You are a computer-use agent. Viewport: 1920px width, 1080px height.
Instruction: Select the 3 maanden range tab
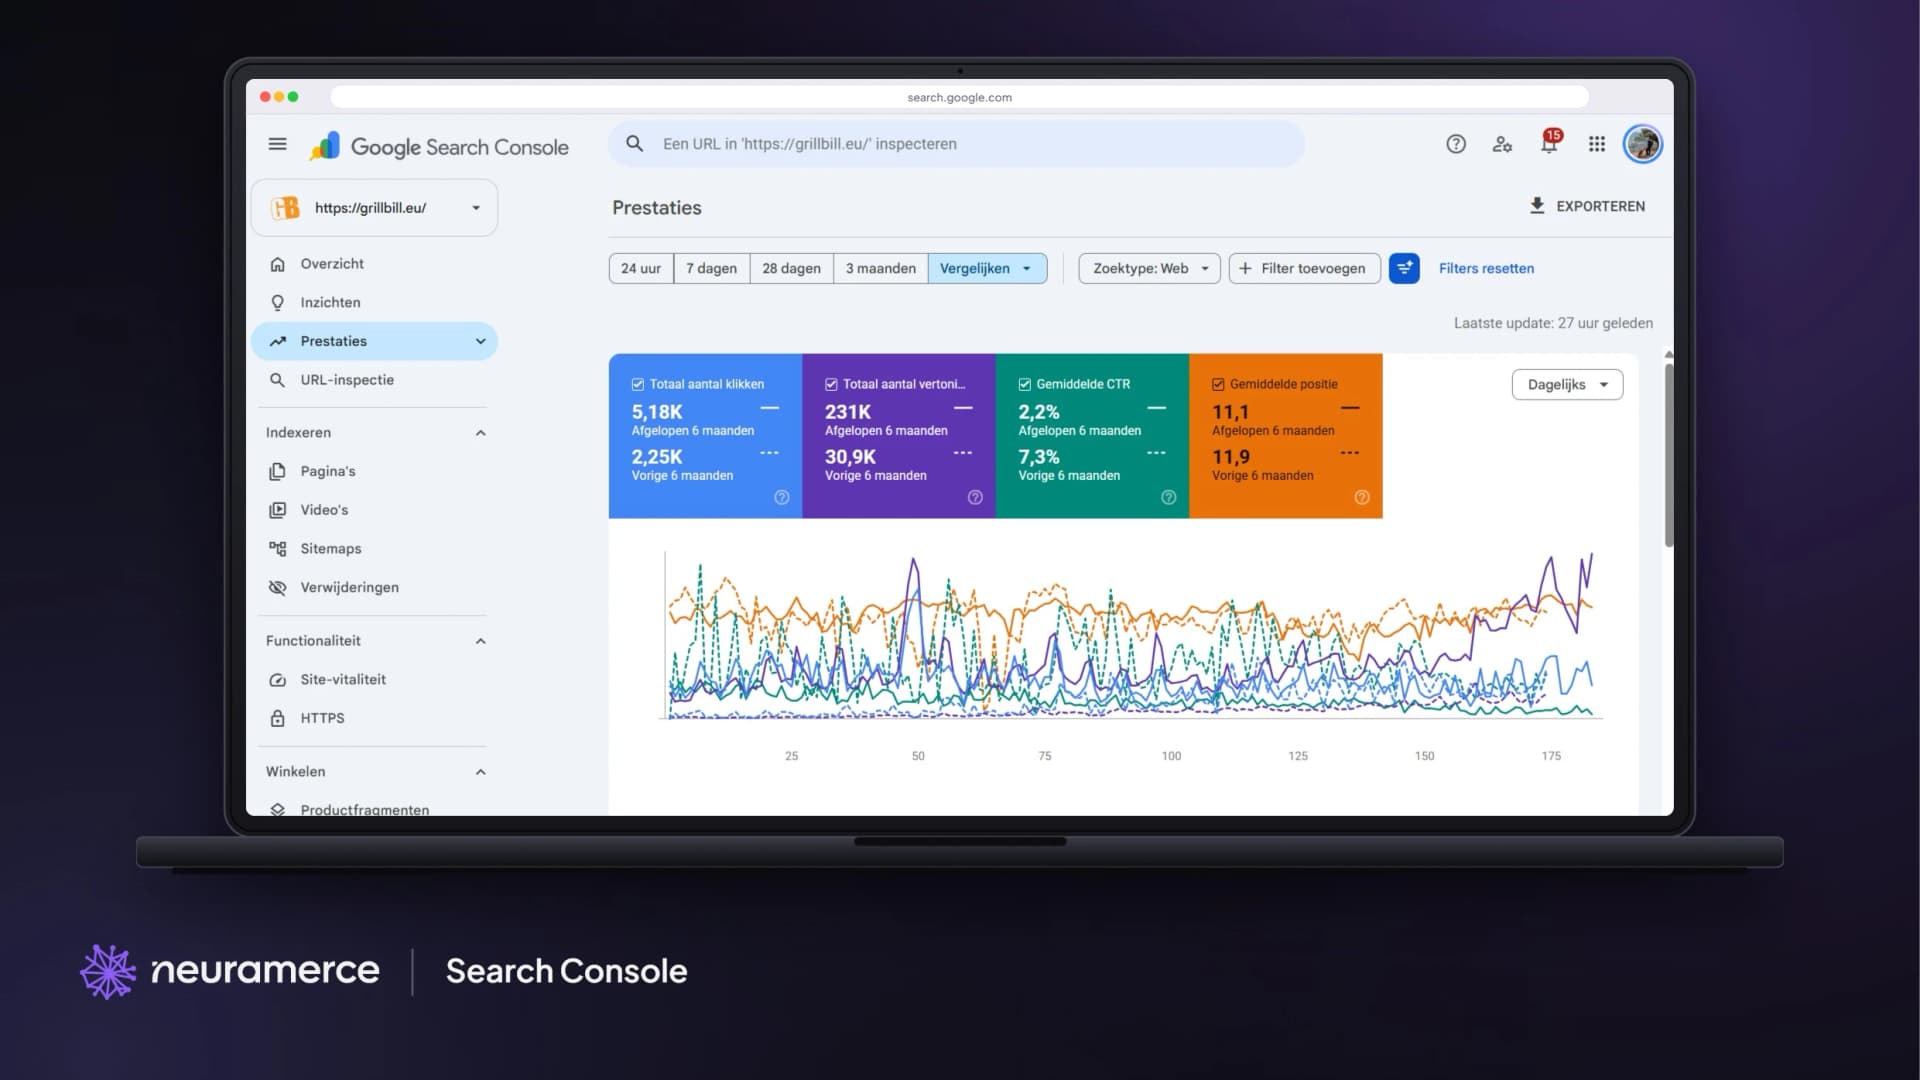[880, 268]
